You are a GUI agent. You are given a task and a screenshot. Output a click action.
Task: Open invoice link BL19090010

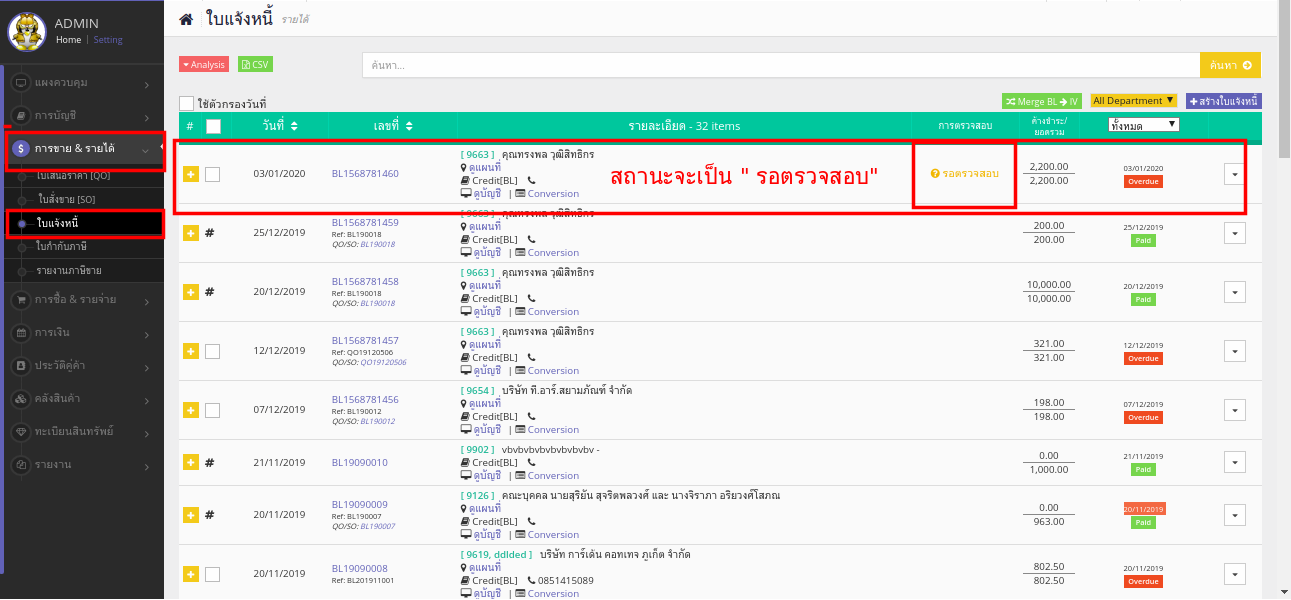360,463
